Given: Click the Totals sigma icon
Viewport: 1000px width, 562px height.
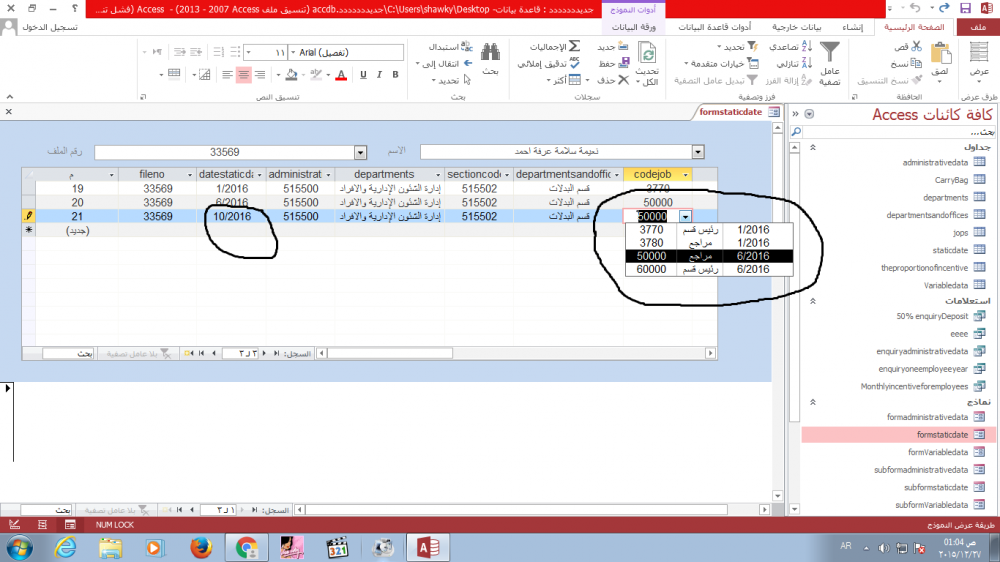Looking at the screenshot, I should point(574,46).
